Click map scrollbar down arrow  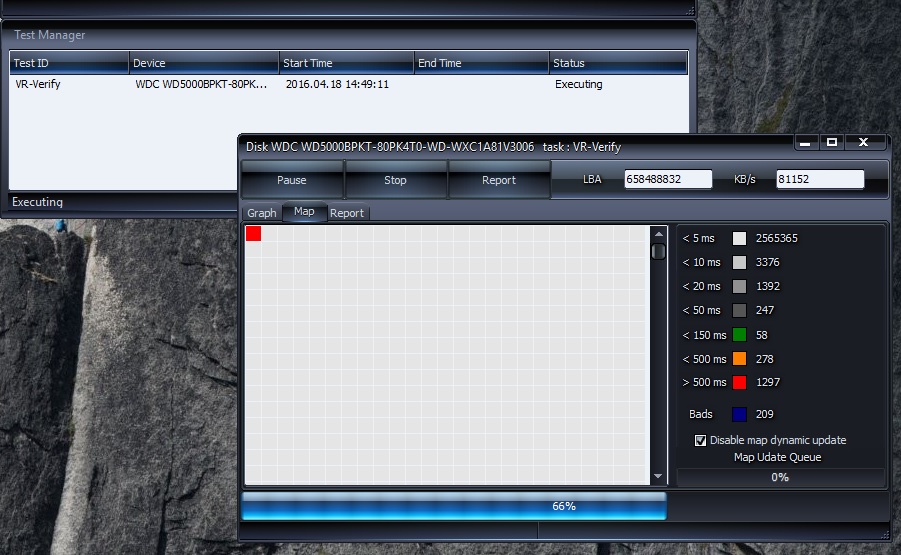[659, 476]
